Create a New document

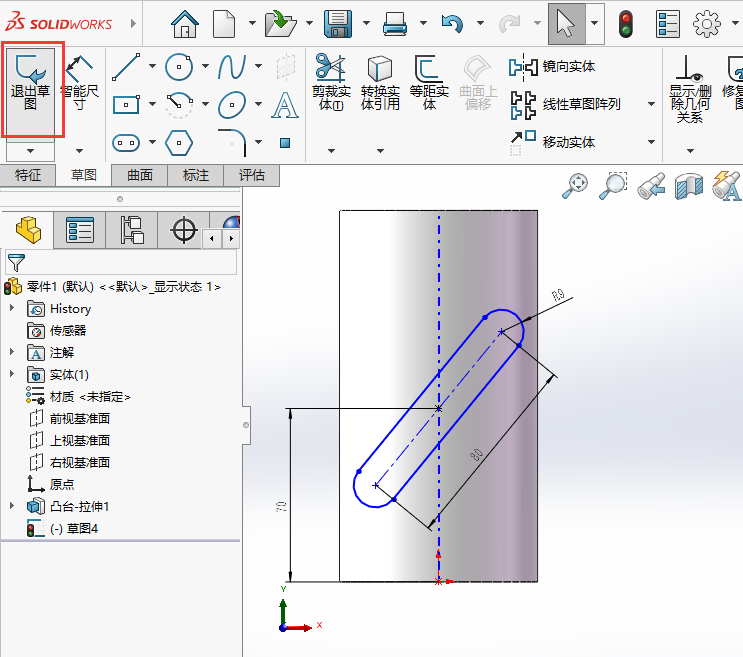[x=224, y=24]
